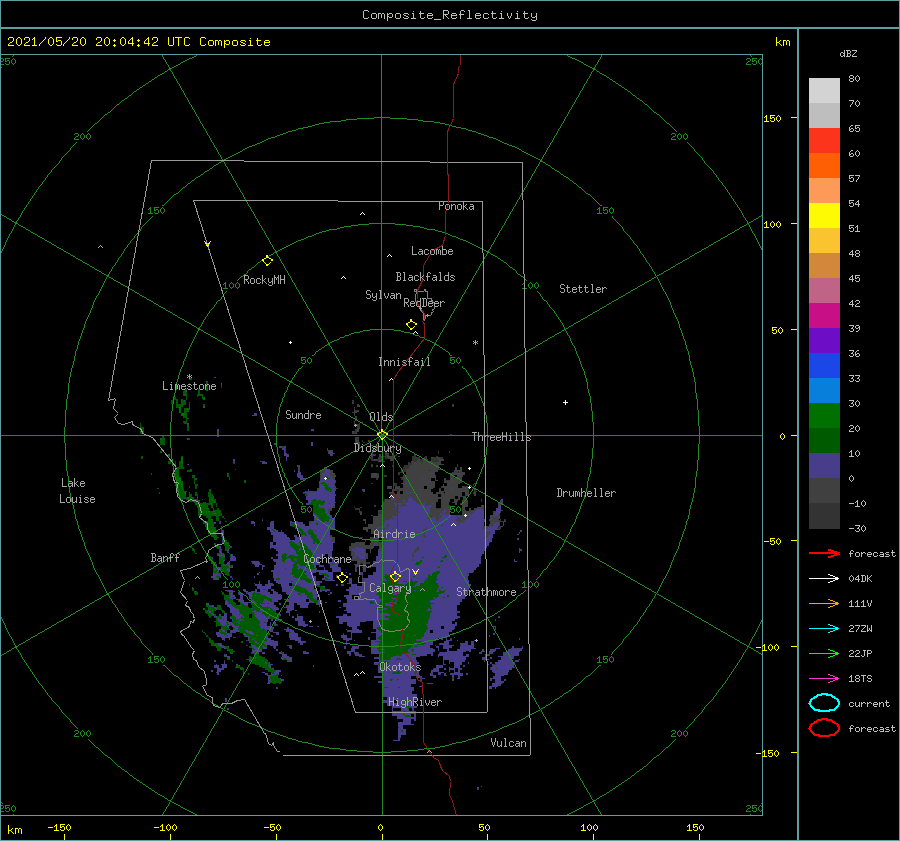Screen dimensions: 900x841
Task: Click the Innisfail town label
Action: [404, 362]
